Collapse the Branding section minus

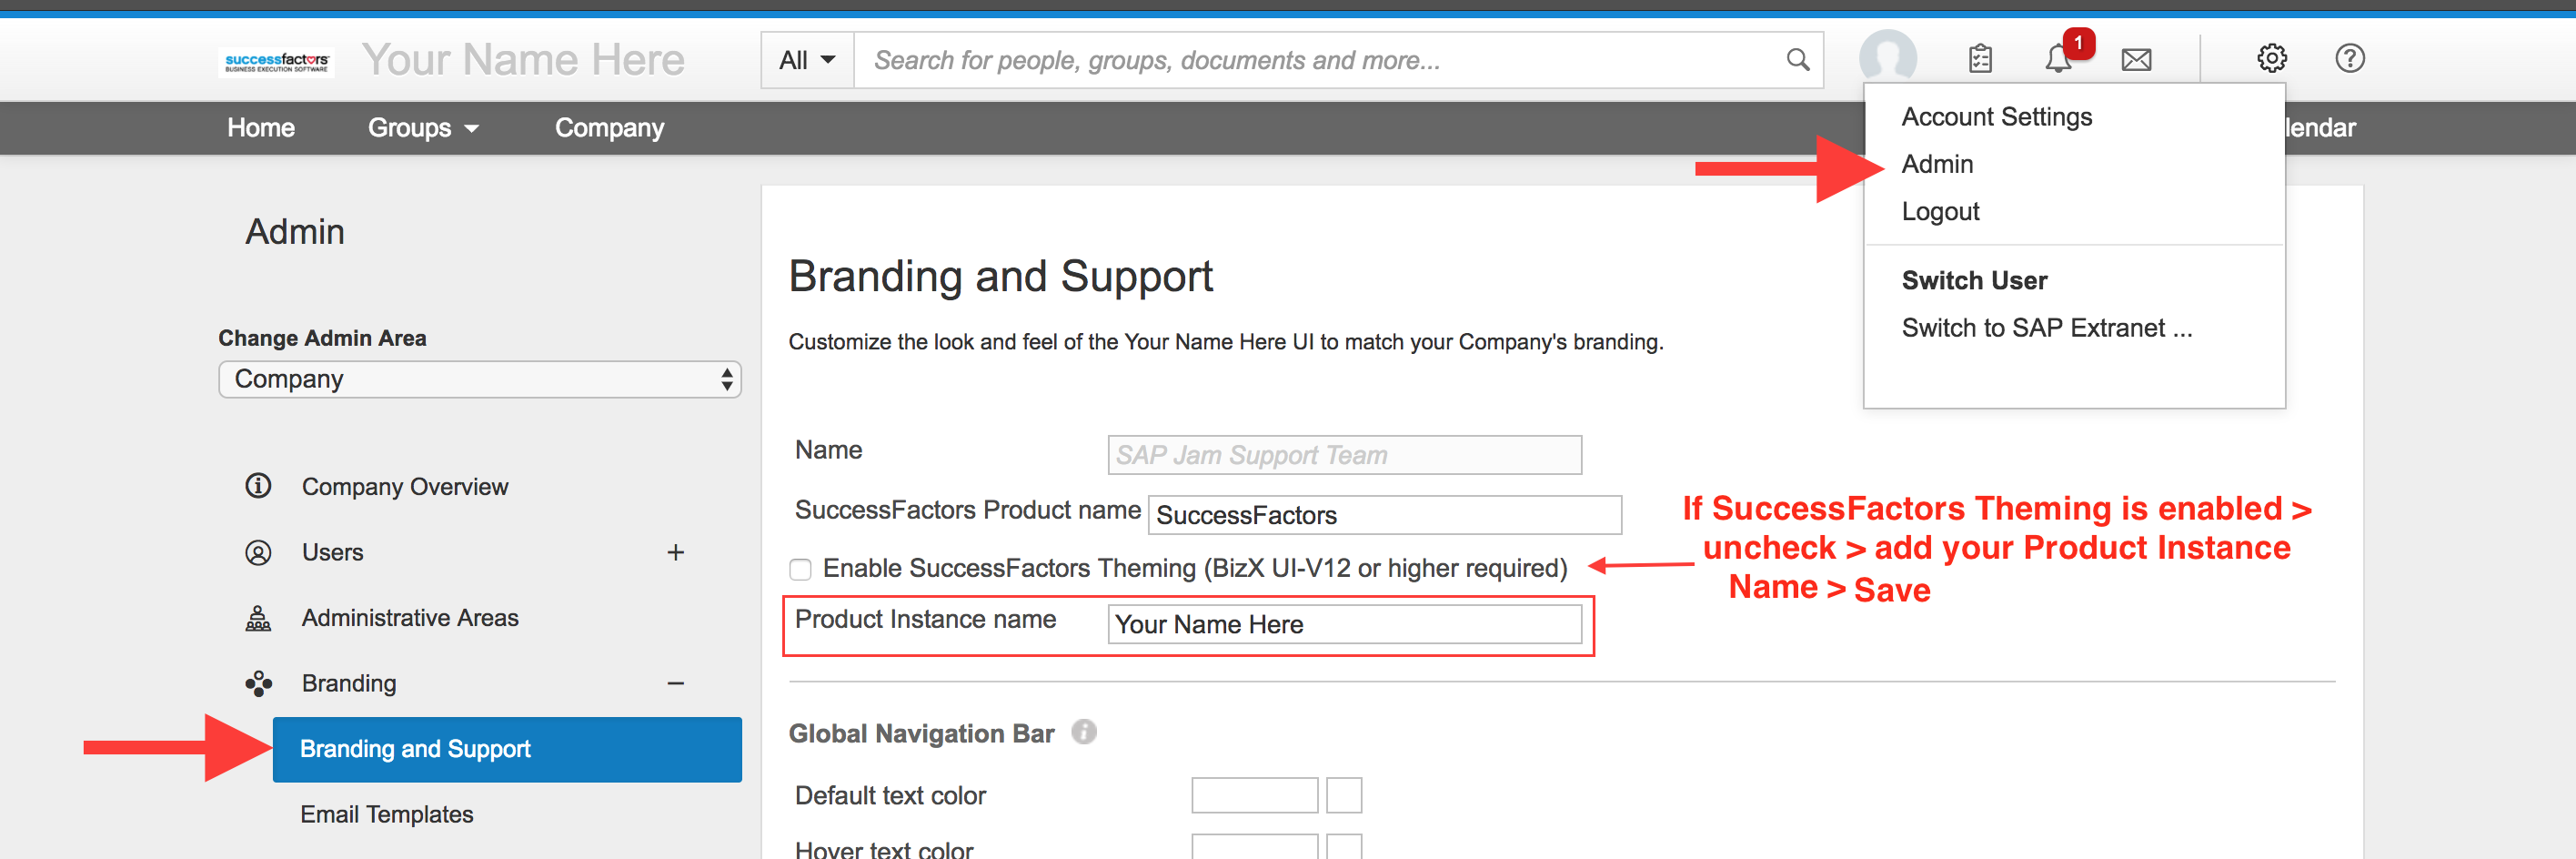676,683
